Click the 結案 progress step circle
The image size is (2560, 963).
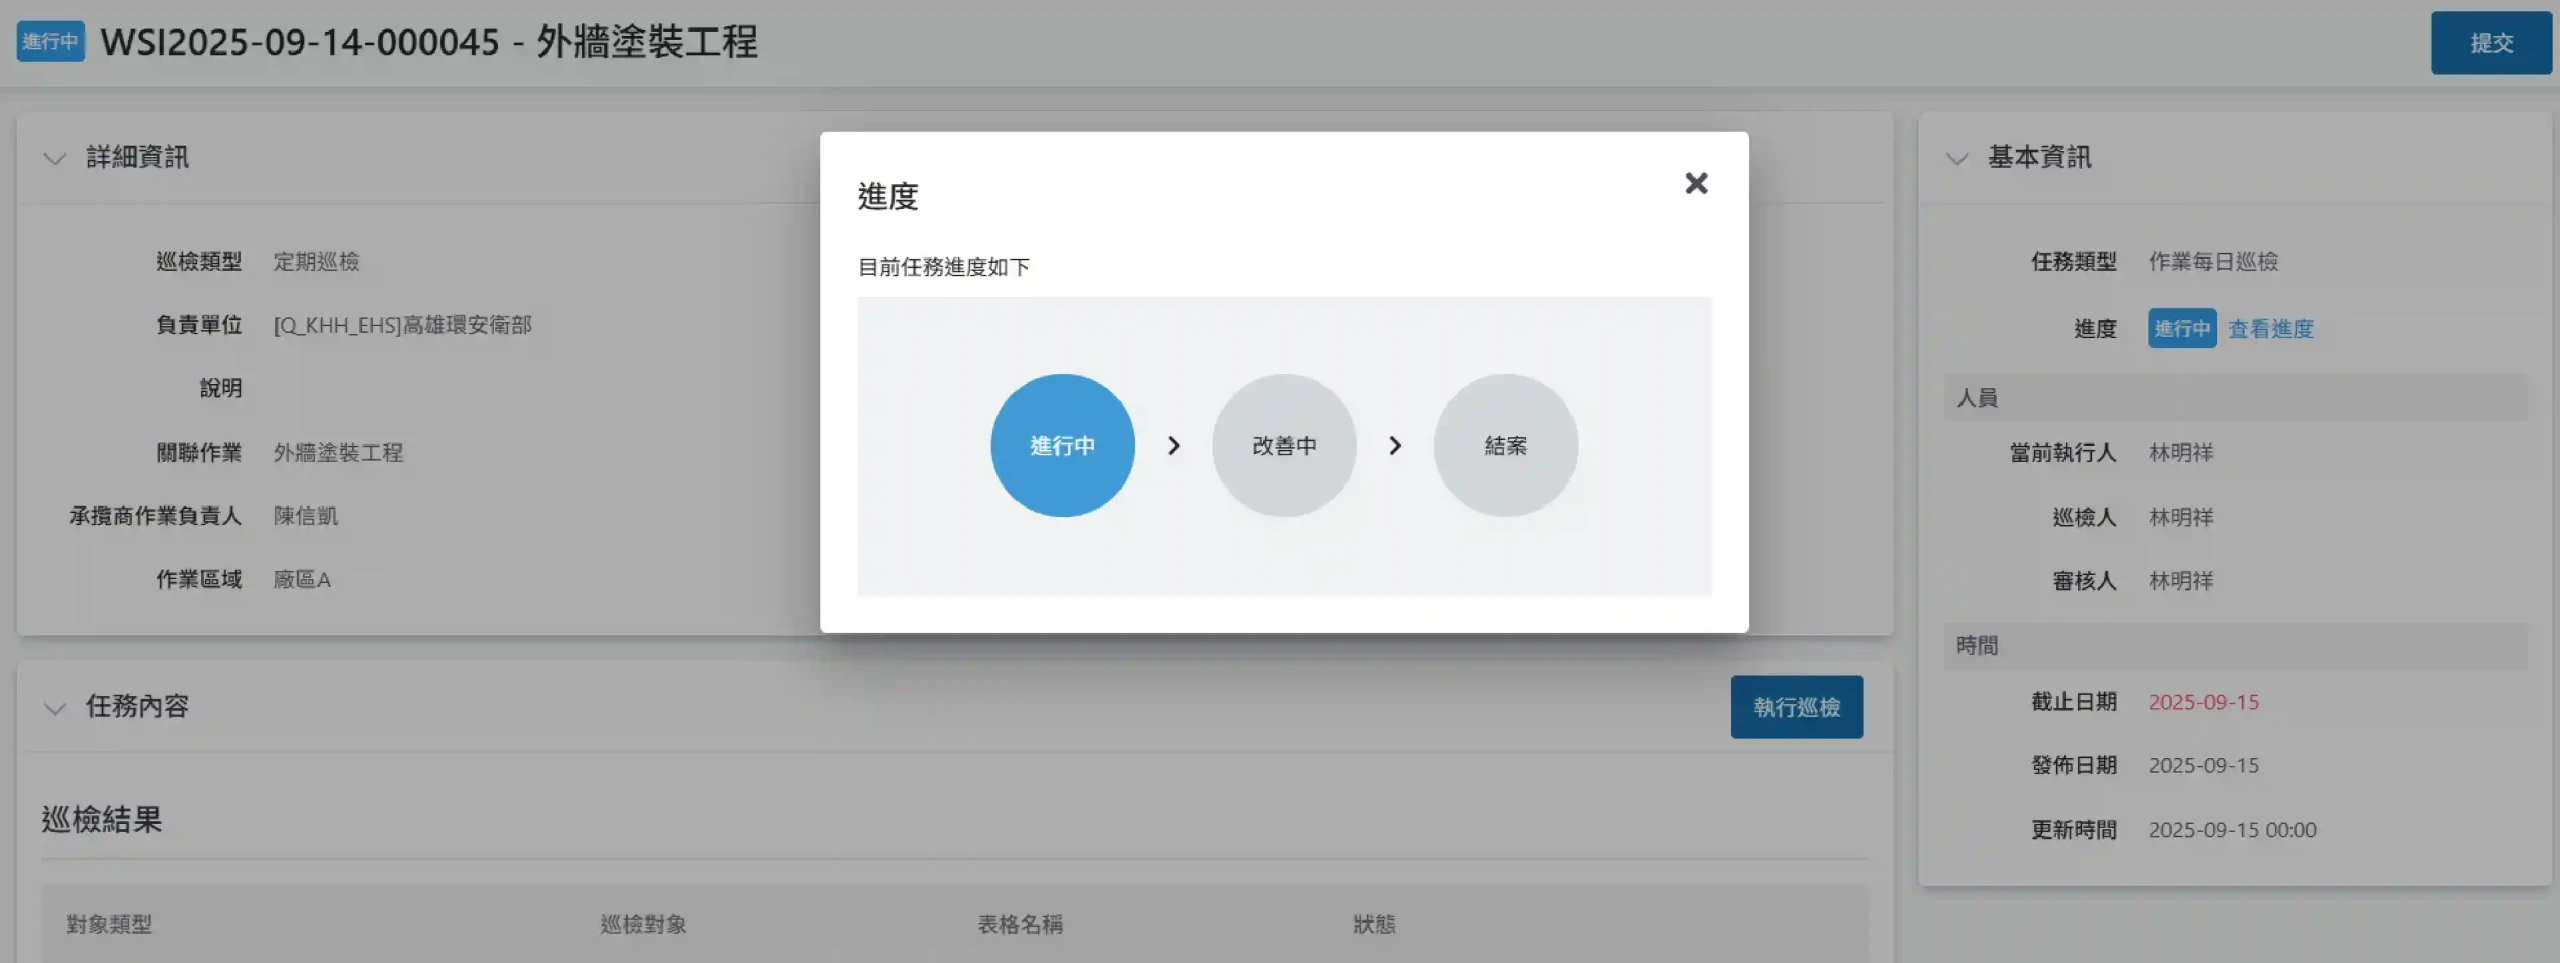point(1505,446)
